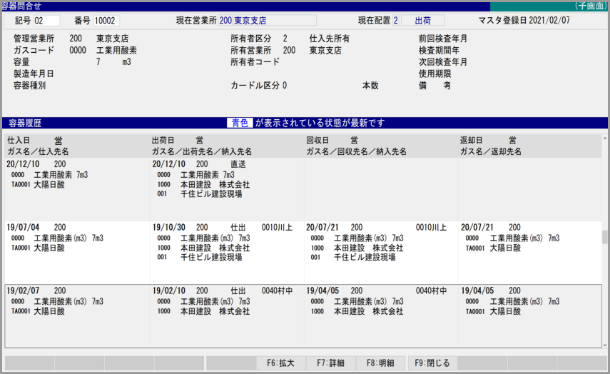The image size is (610, 374).
Task: Click 0010川上 in the 19/10/30 shipping entry
Action: 277,227
